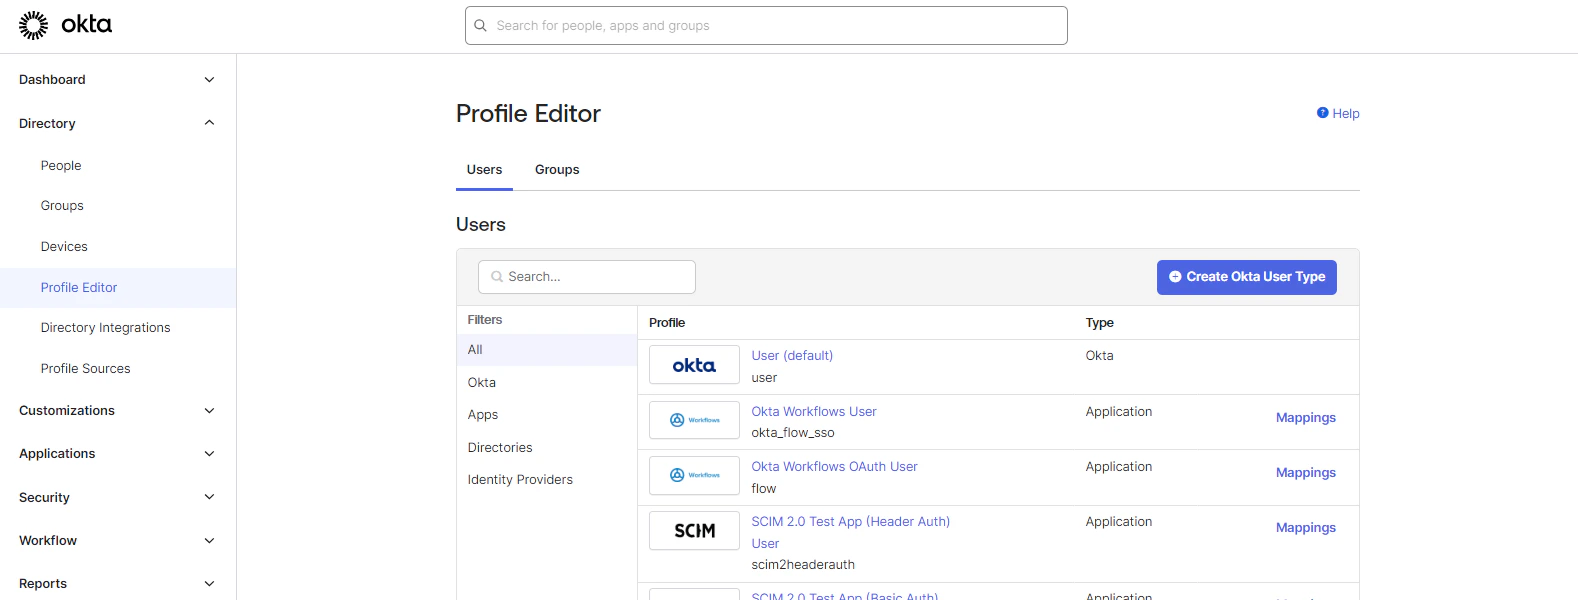The height and width of the screenshot is (600, 1578).
Task: Click the Workflow menu label
Action: [48, 541]
